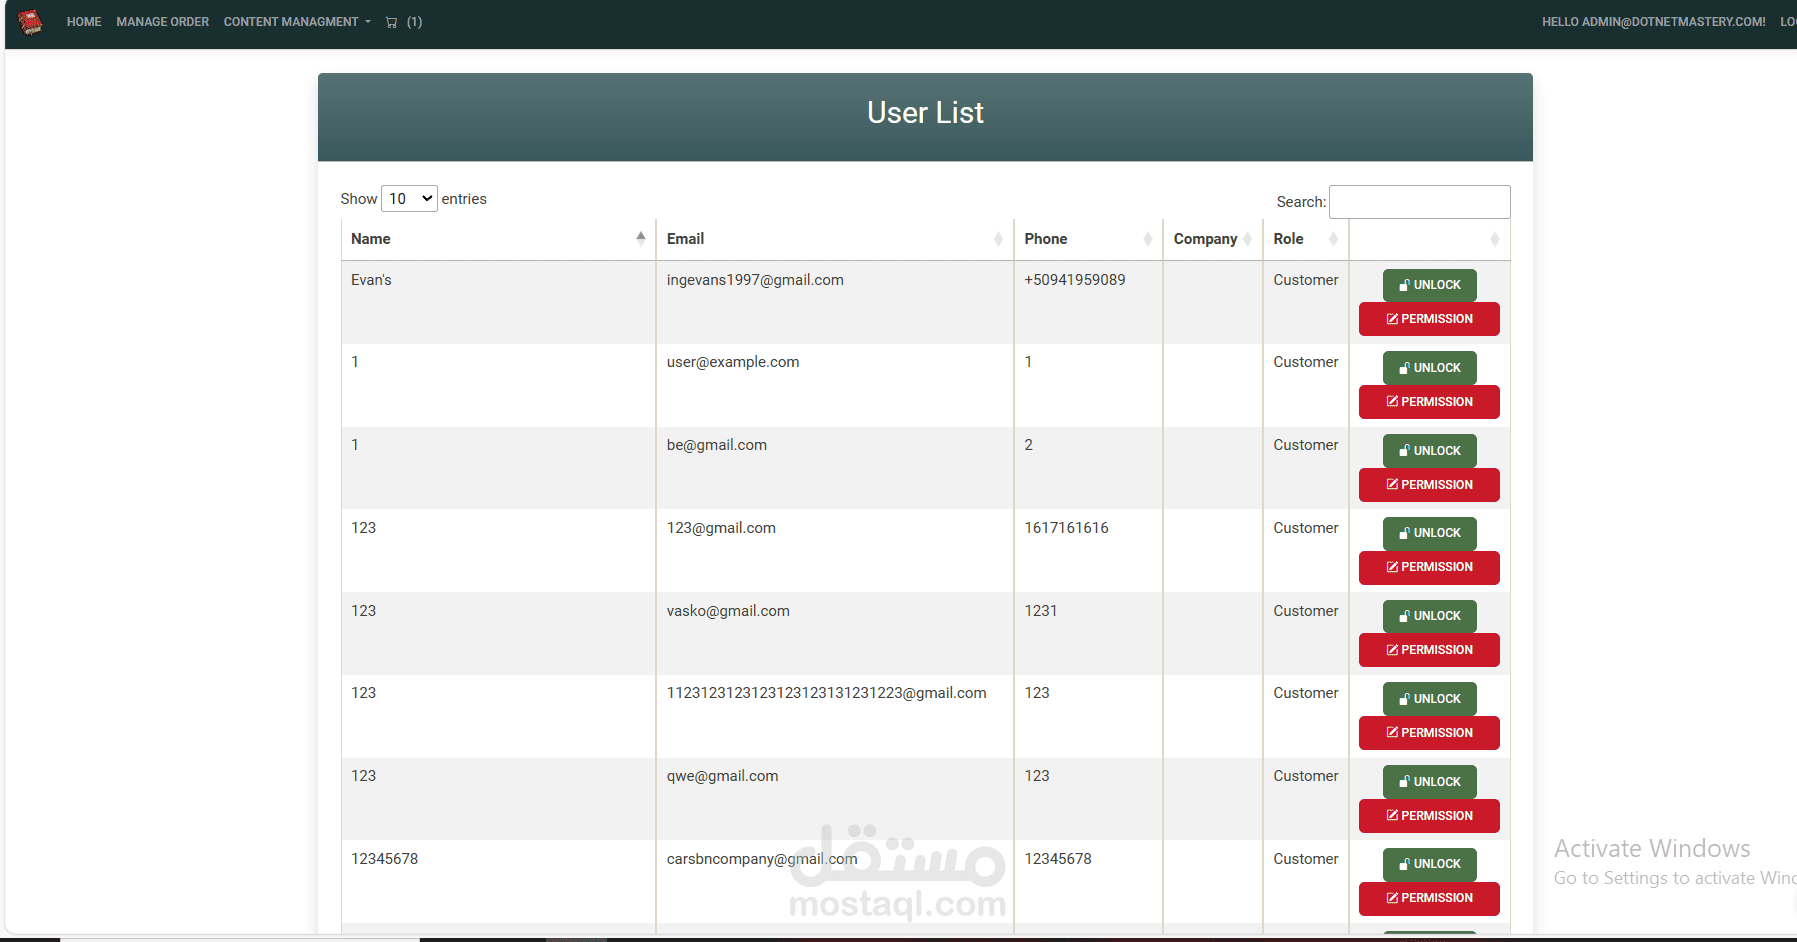Select phone number 1617161616
1797x942 pixels.
pos(1066,528)
